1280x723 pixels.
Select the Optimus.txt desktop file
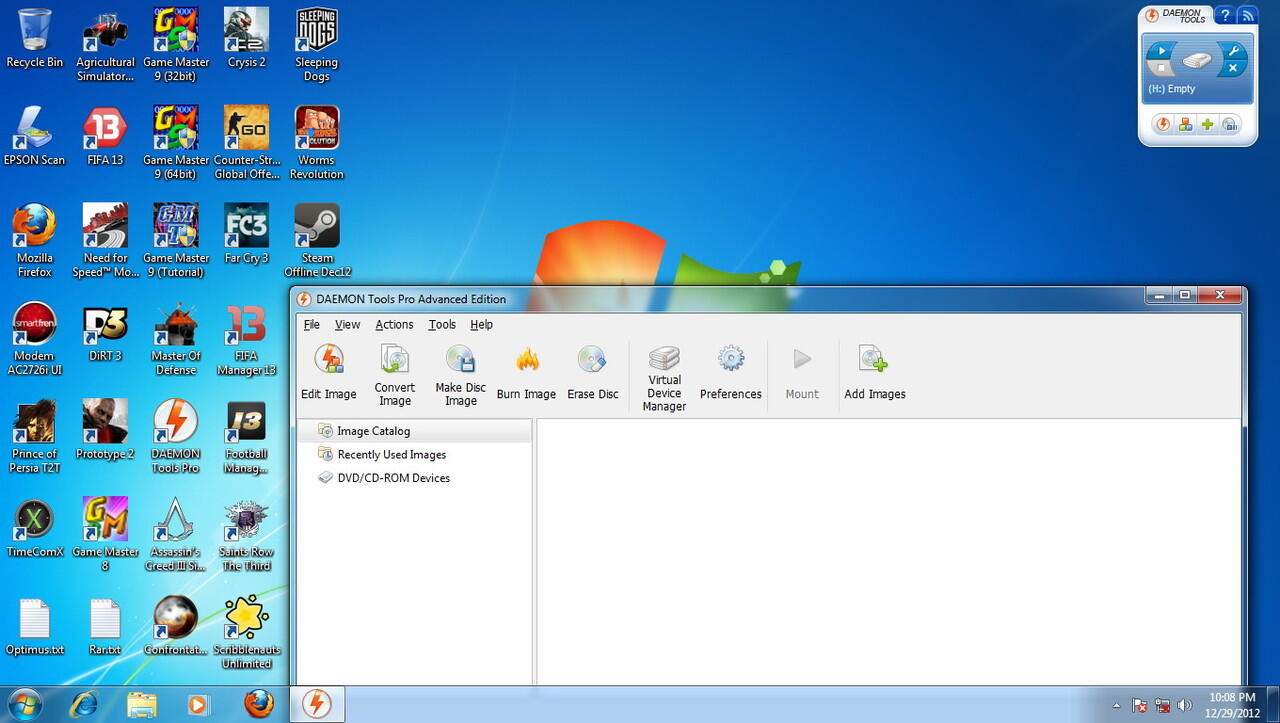click(34, 627)
